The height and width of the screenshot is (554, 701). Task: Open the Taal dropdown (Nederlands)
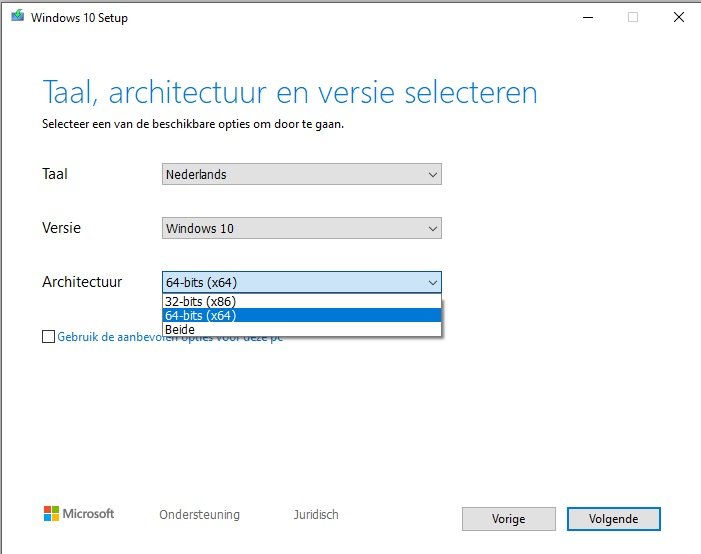302,174
